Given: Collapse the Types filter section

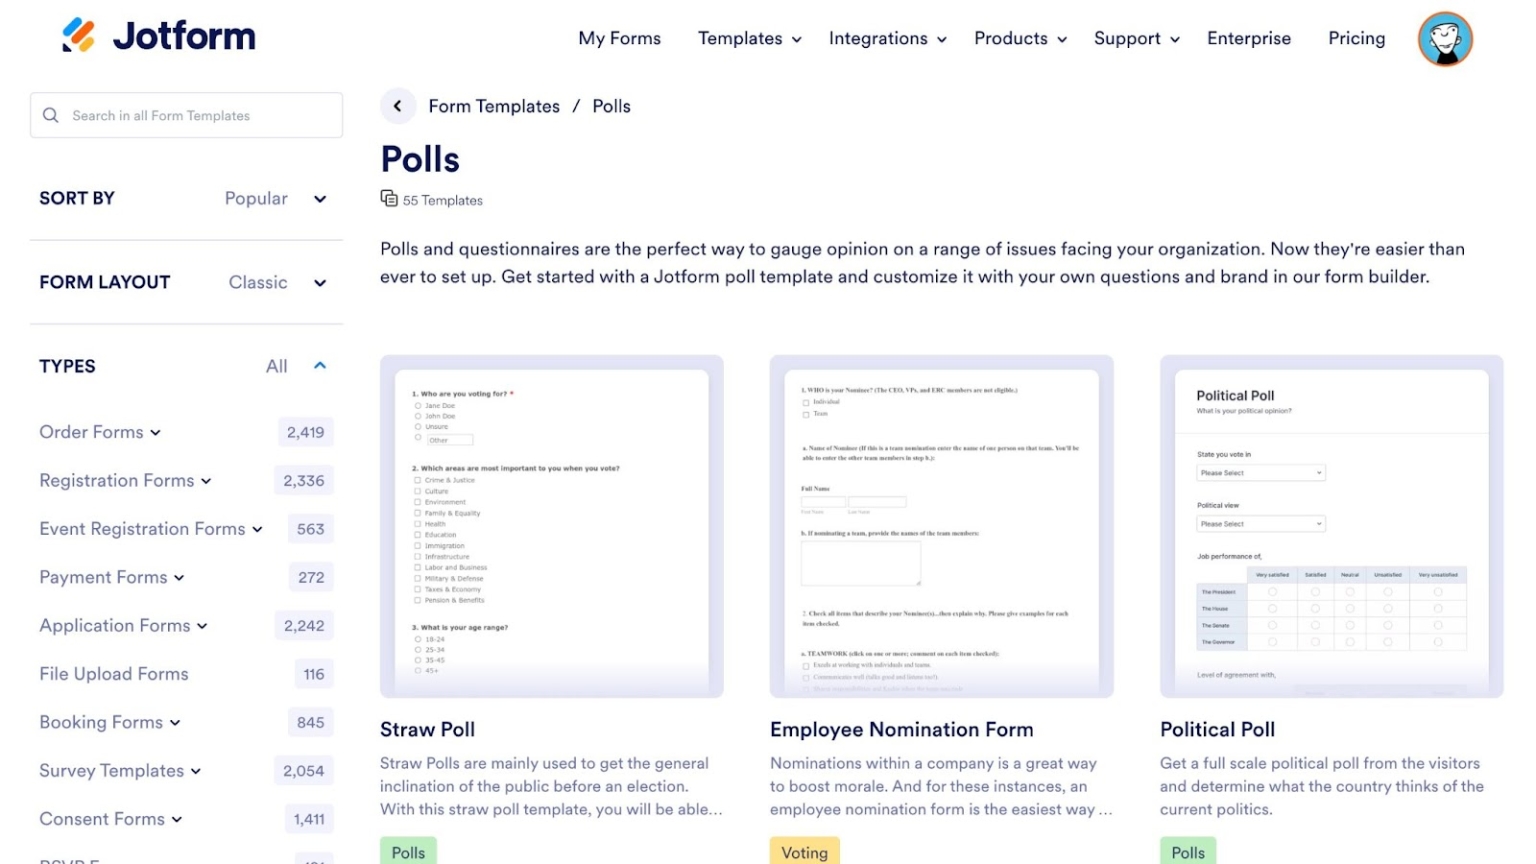Looking at the screenshot, I should (319, 366).
